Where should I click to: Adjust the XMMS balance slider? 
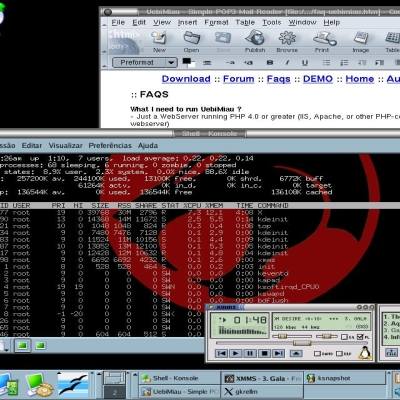[x=328, y=337]
